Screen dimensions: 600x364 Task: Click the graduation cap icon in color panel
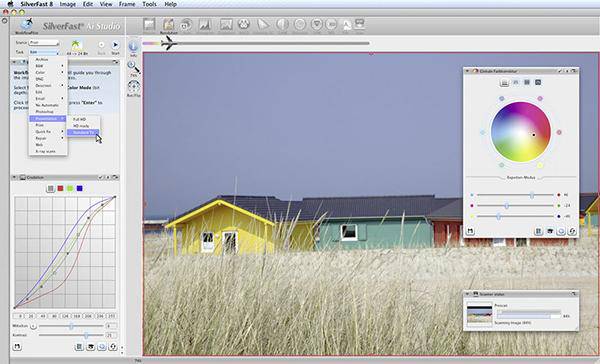550,231
